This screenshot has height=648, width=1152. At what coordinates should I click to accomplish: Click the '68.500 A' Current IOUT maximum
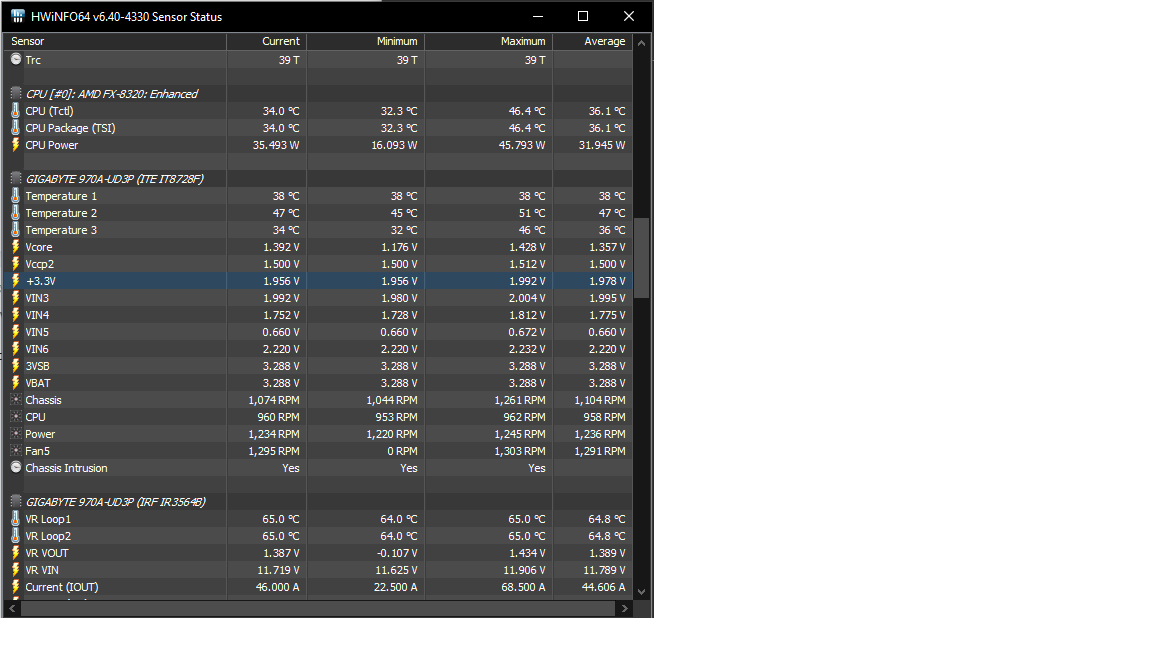(x=522, y=587)
